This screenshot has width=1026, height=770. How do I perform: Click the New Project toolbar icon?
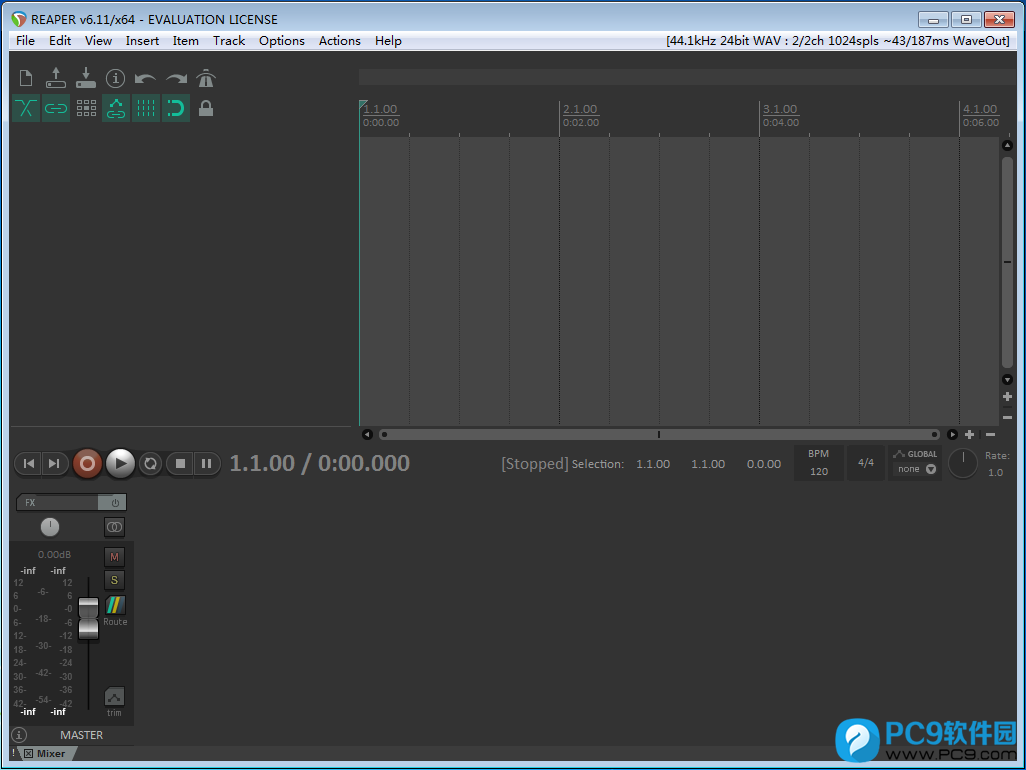(x=26, y=79)
